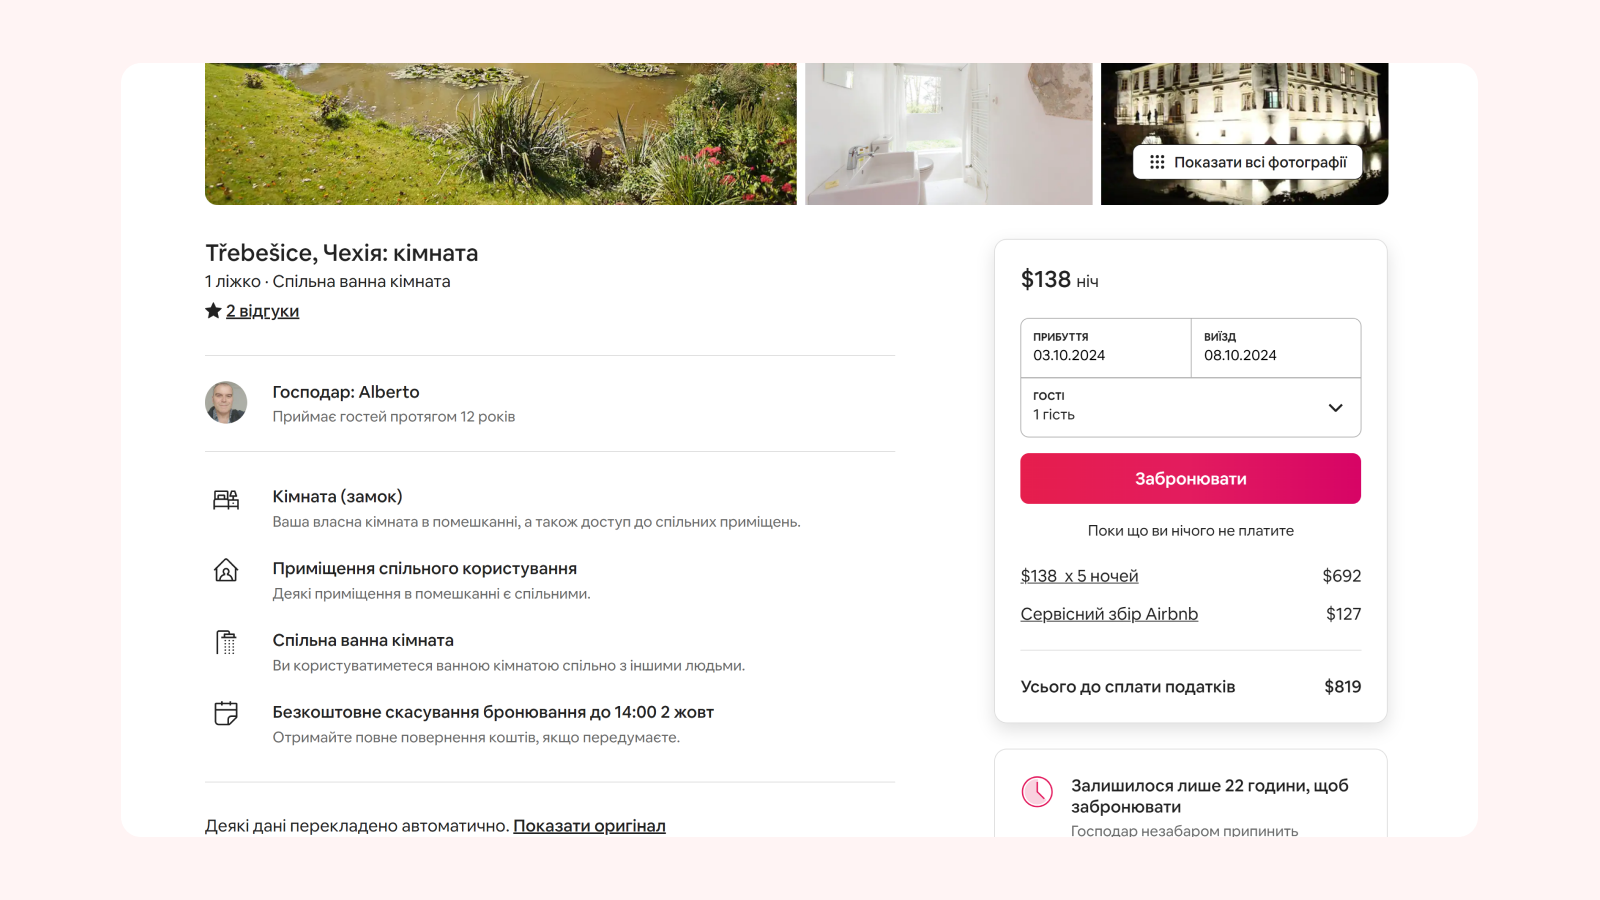Screen dimensions: 1600x900
Task: Click the clock icon in the booking reminder
Action: (1037, 790)
